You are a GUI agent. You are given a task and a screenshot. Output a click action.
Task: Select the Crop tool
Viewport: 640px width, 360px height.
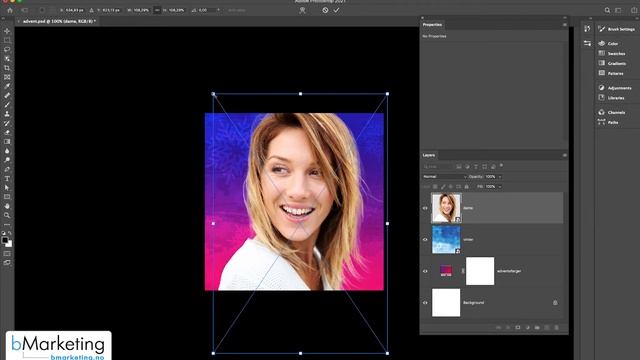click(7, 68)
